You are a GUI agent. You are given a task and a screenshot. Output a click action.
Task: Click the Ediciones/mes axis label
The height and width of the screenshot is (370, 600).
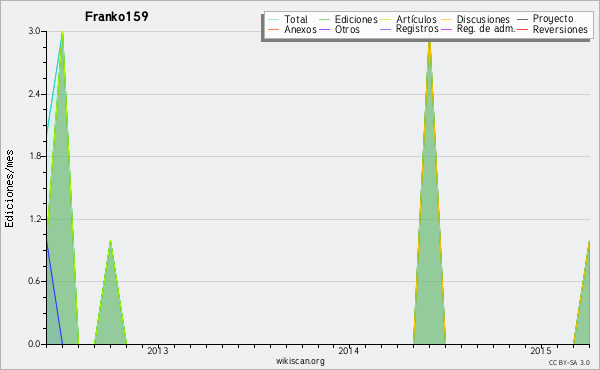(9, 189)
